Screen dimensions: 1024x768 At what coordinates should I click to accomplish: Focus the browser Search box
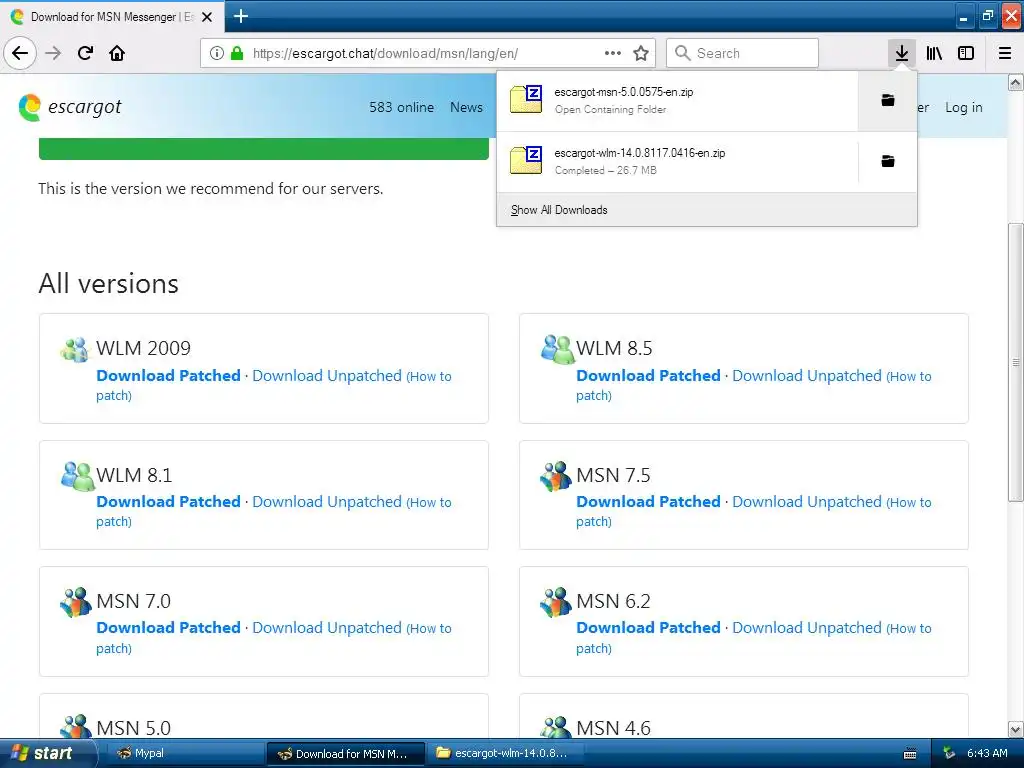click(742, 53)
